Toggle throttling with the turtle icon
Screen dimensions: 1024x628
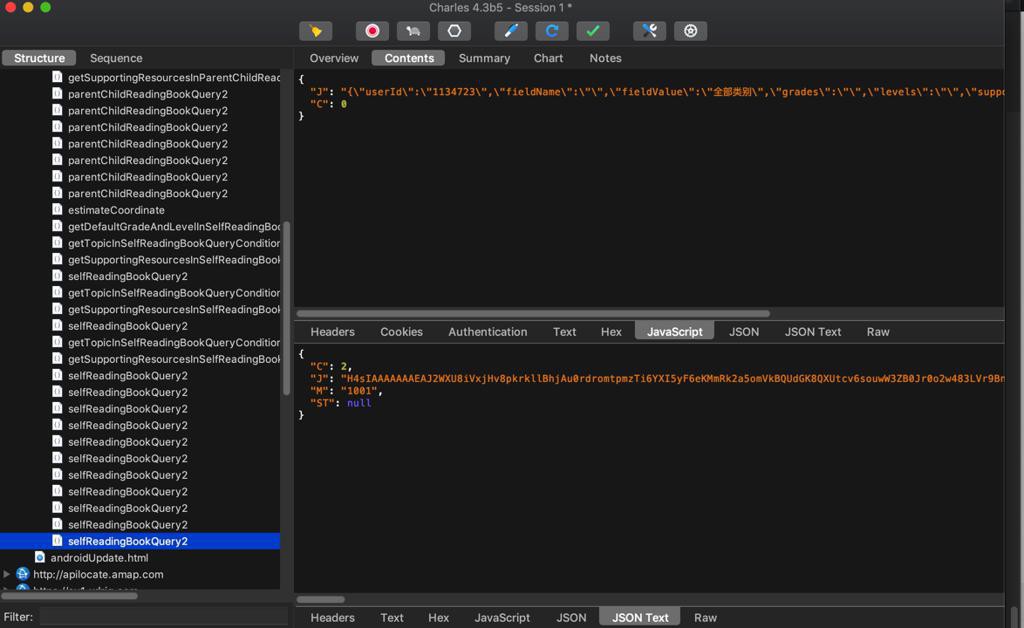(x=413, y=31)
